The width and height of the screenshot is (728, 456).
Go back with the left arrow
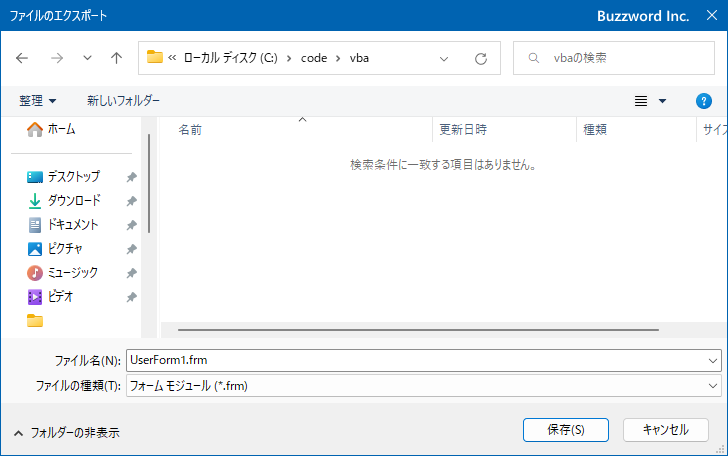[x=22, y=58]
